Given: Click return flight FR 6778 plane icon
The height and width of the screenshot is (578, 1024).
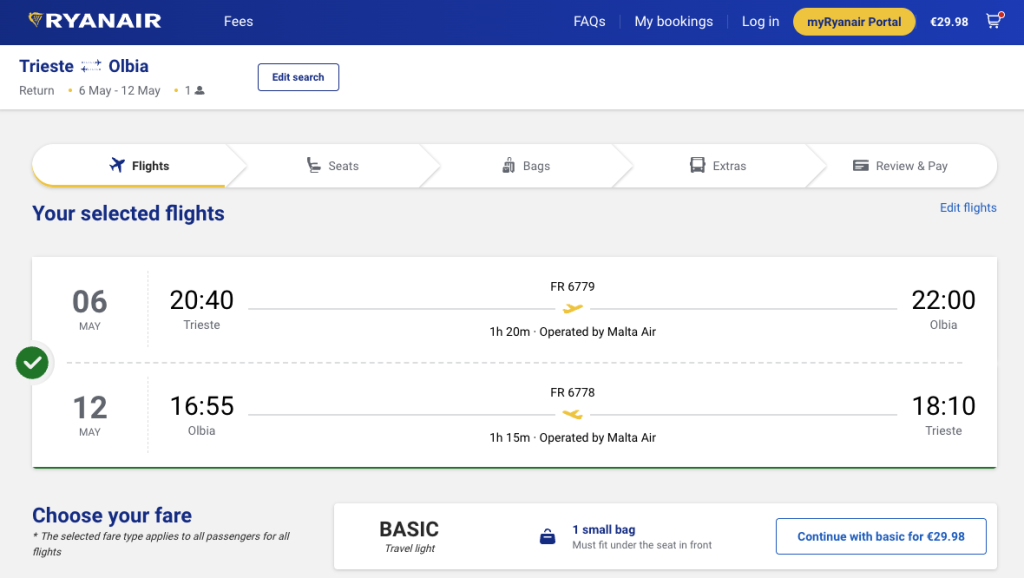Looking at the screenshot, I should [573, 414].
